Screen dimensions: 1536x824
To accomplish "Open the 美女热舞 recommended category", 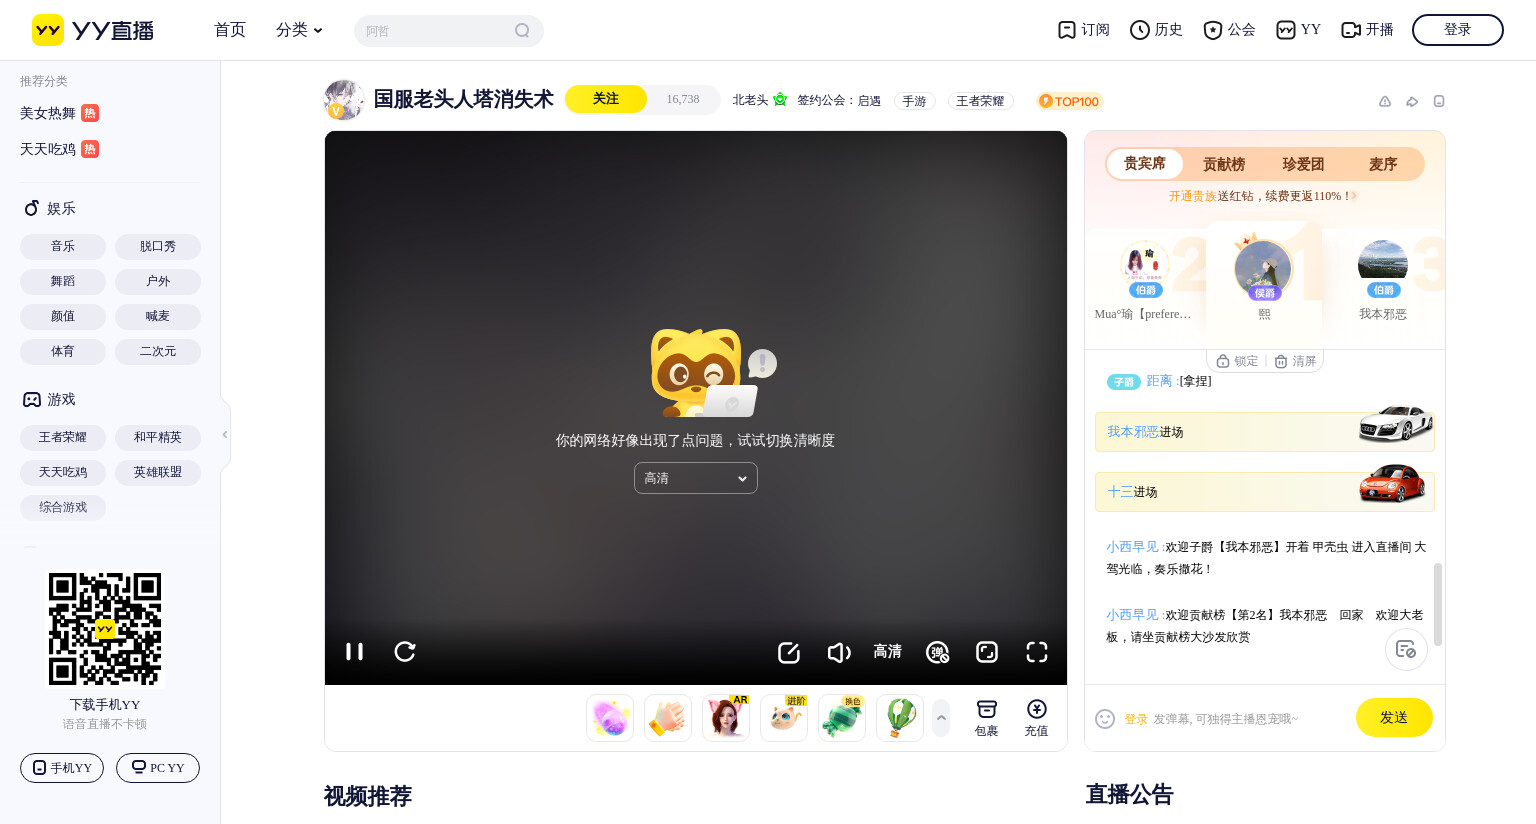I will (59, 113).
